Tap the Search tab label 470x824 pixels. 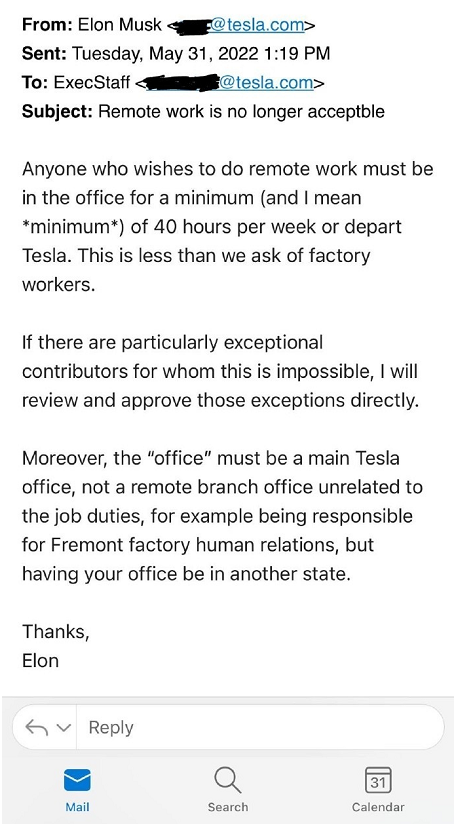pyautogui.click(x=228, y=807)
